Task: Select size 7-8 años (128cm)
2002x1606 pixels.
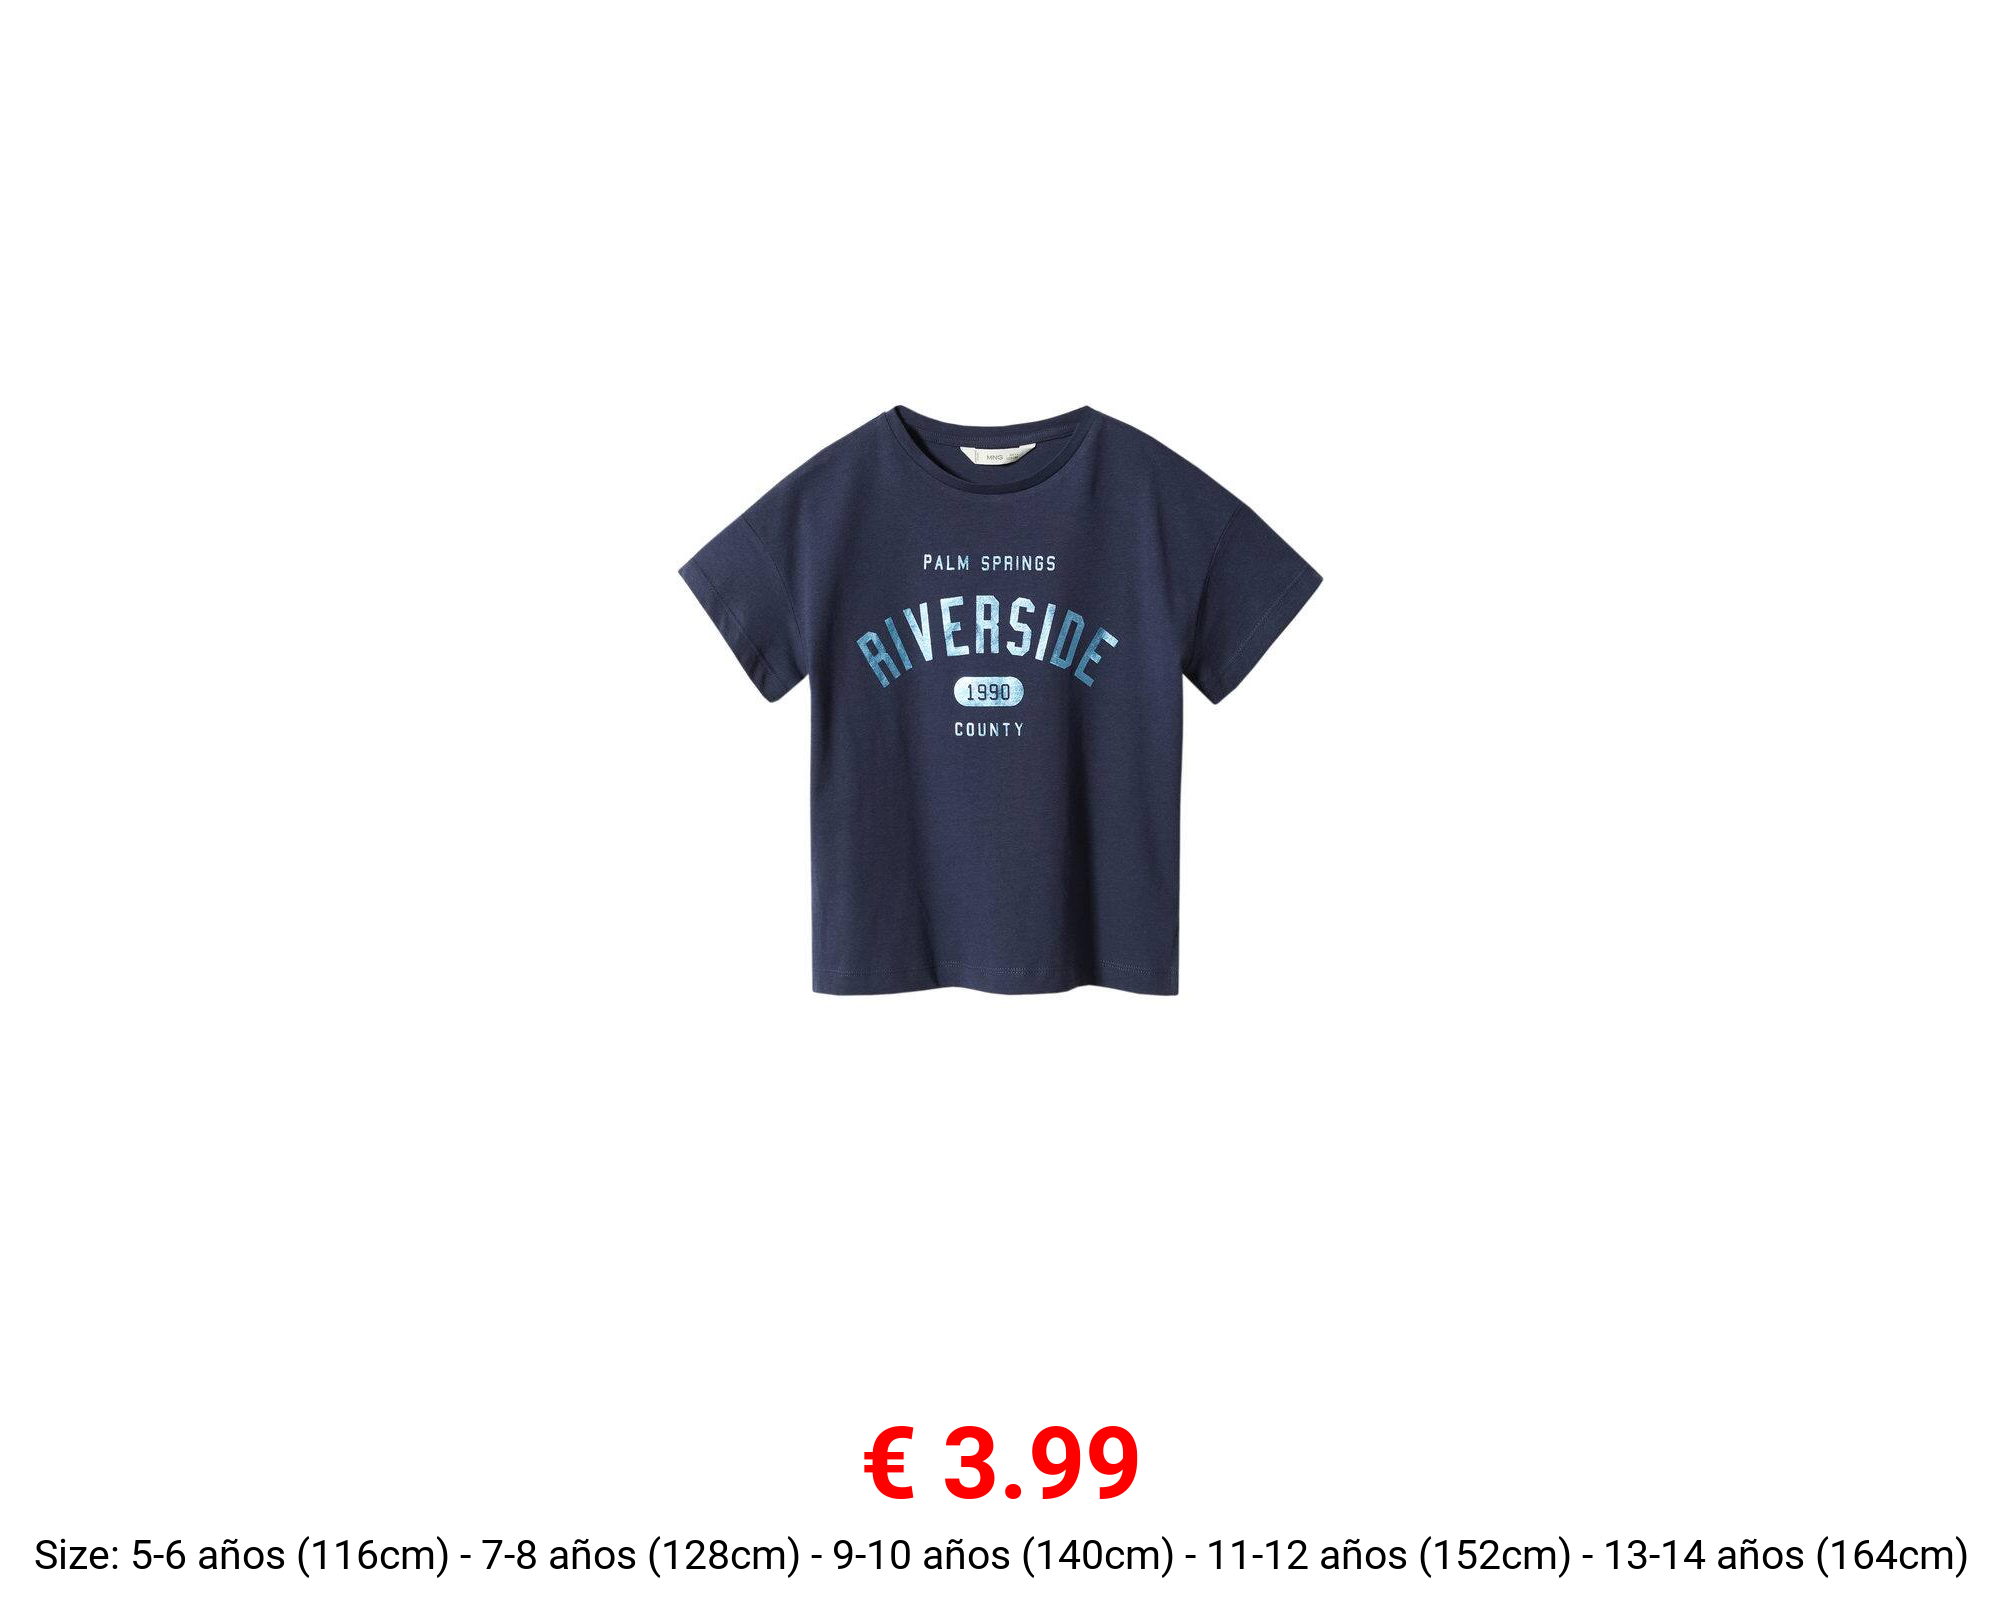Action: coord(641,1555)
